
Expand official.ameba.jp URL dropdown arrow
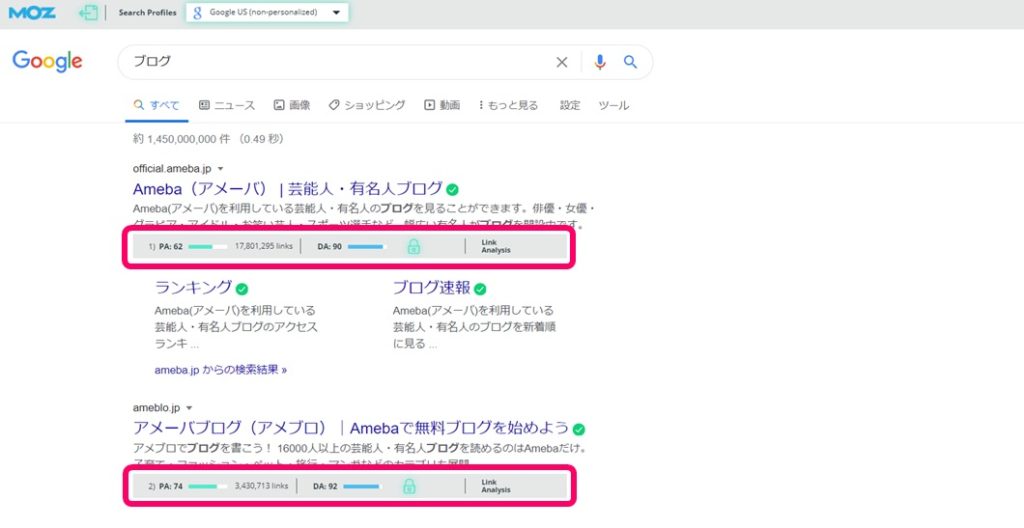(x=220, y=169)
